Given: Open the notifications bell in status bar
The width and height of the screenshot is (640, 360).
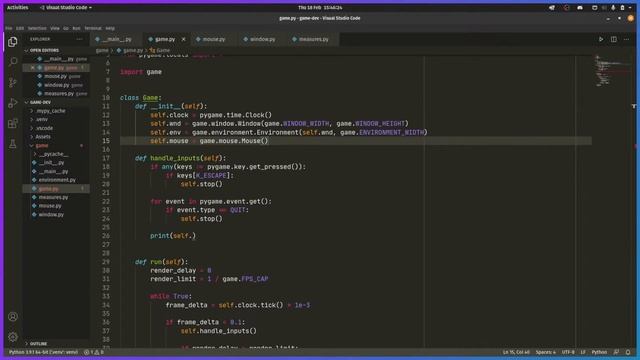Looking at the screenshot, I should (628, 352).
